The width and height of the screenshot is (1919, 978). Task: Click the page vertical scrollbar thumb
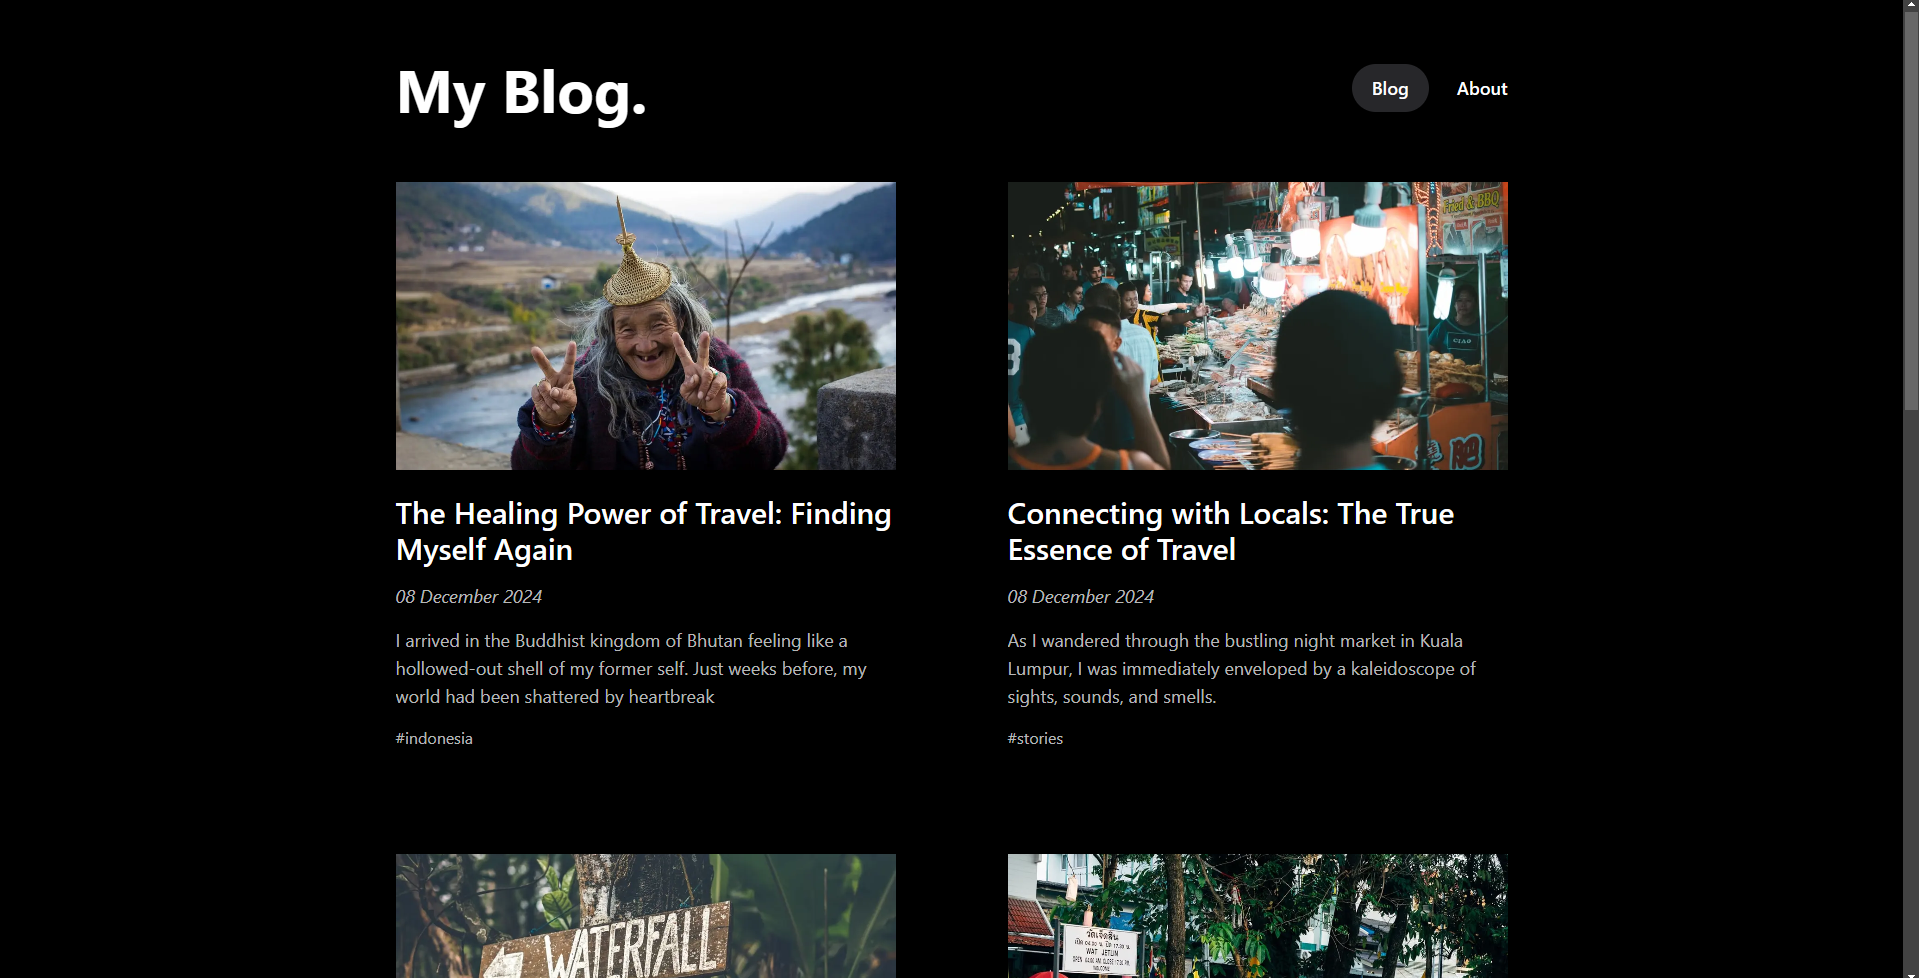[x=1911, y=212]
